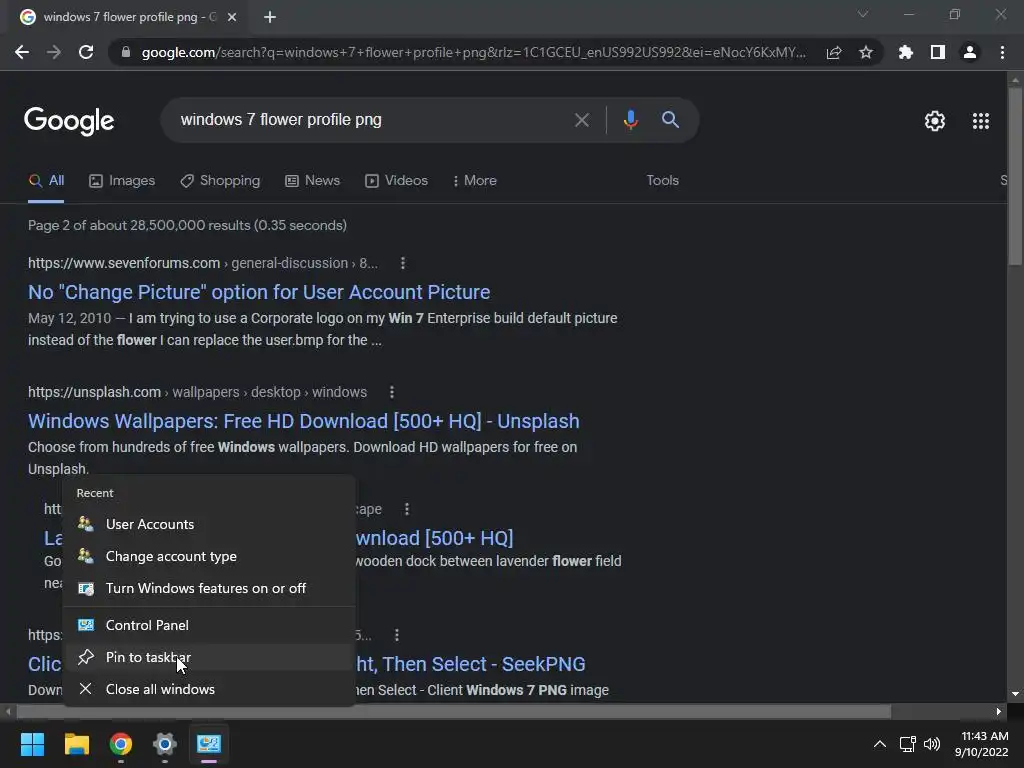The height and width of the screenshot is (768, 1024).
Task: Open the sevenforums.com URL breadcrumb
Action: (x=202, y=263)
